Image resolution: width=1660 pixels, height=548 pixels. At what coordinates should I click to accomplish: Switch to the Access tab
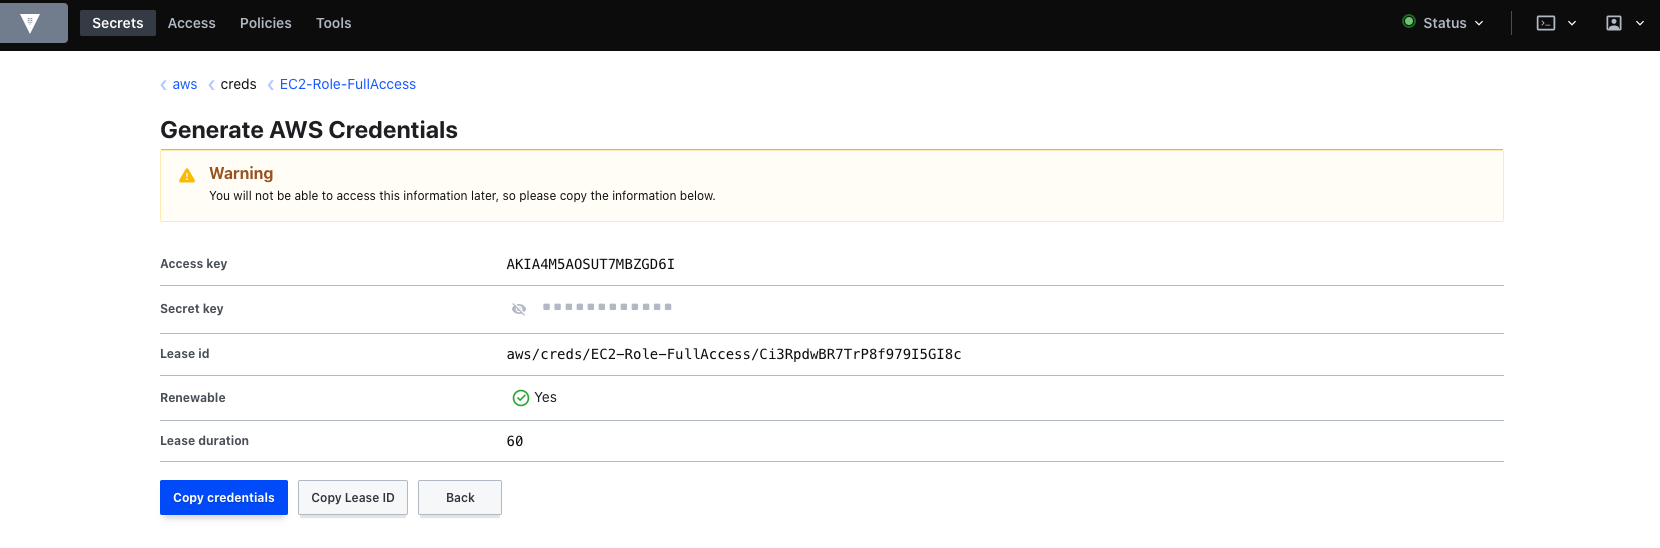tap(192, 23)
